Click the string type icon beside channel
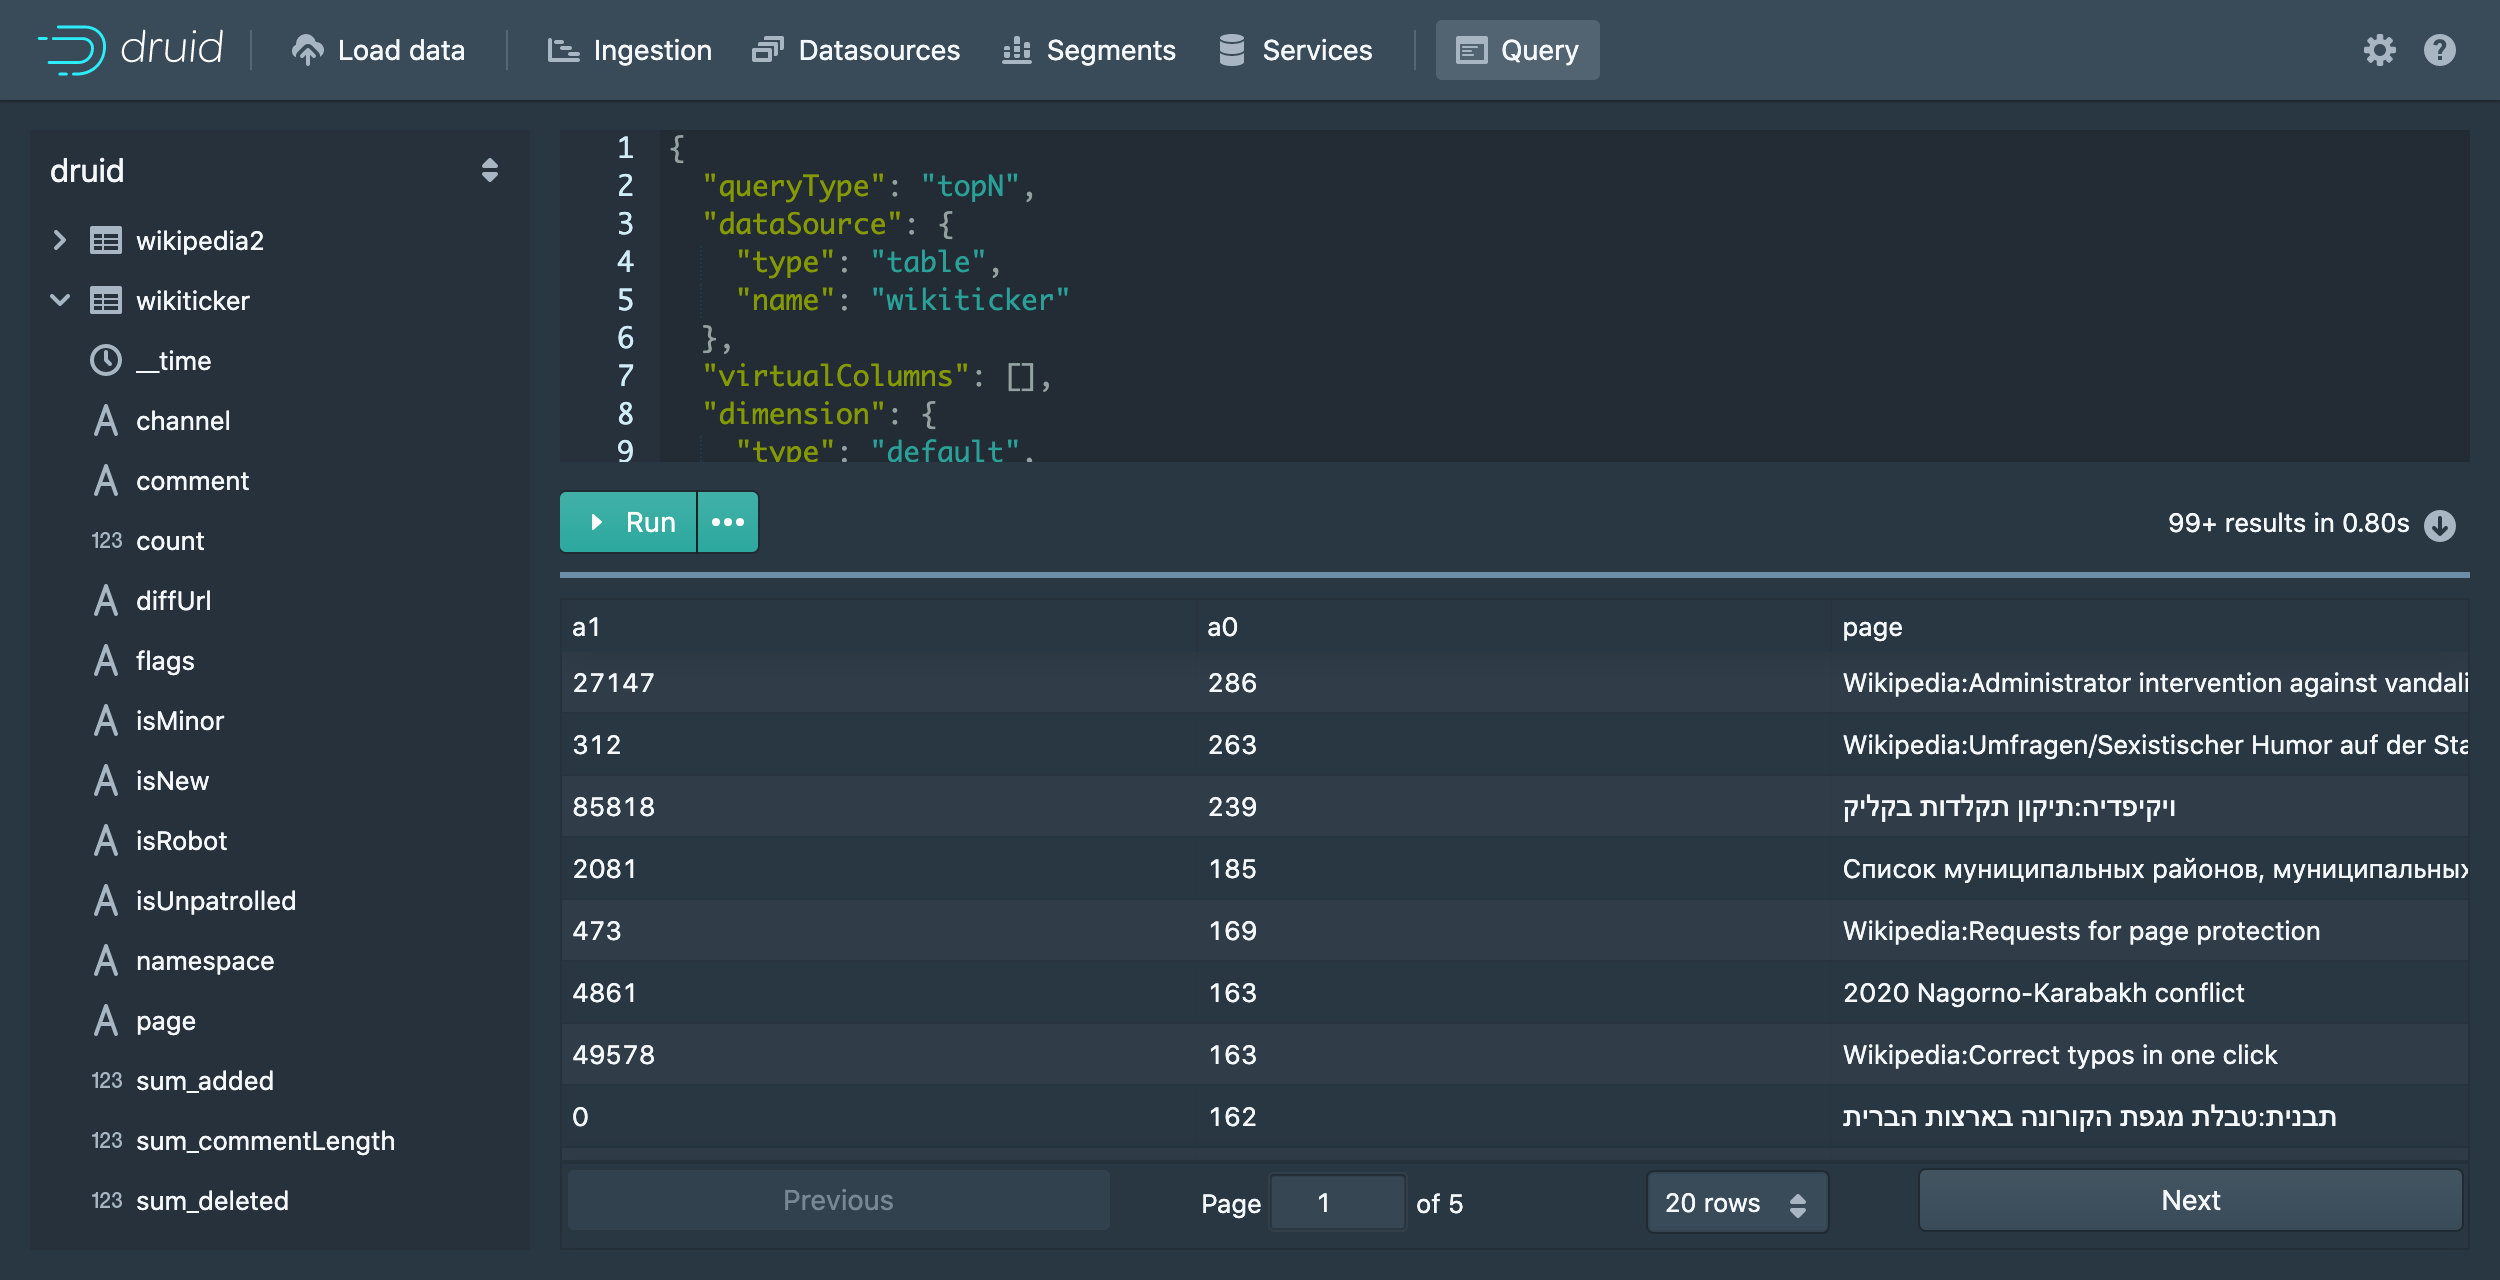Image resolution: width=2500 pixels, height=1280 pixels. (106, 420)
